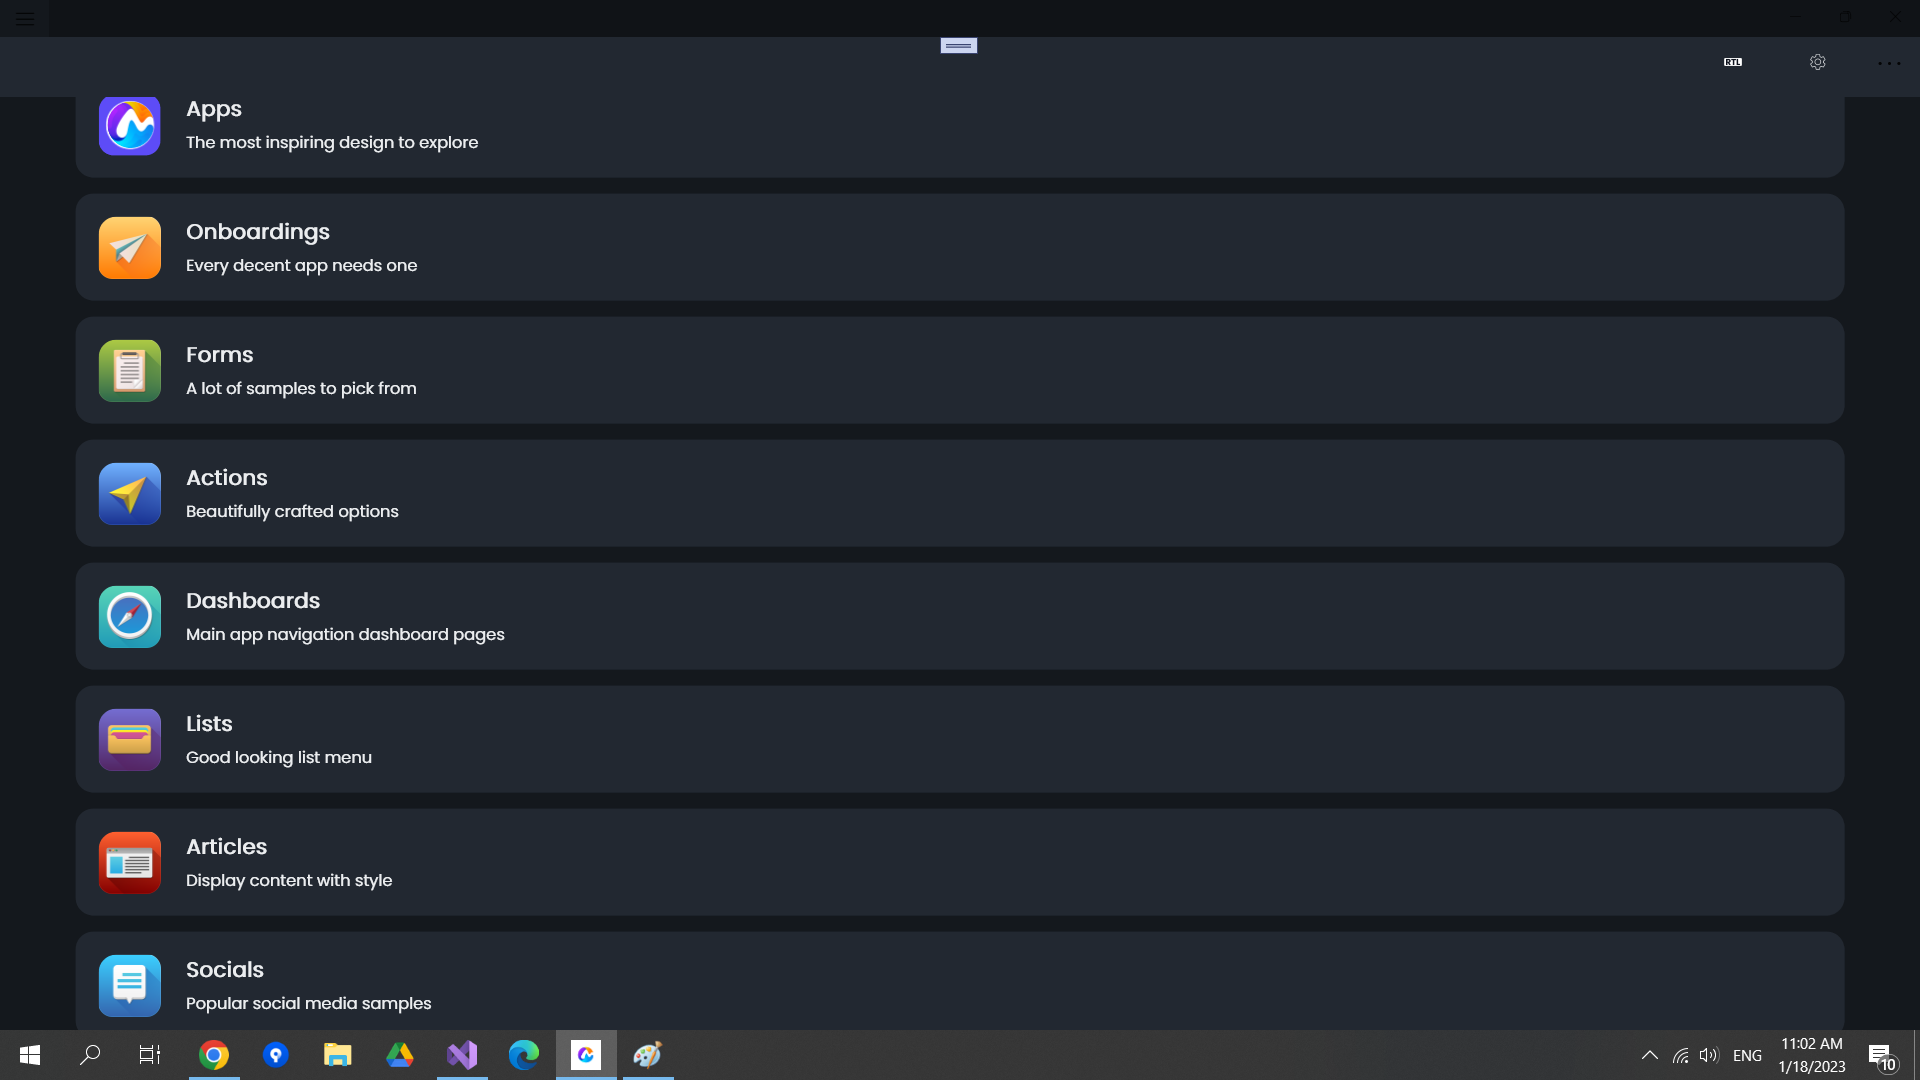The width and height of the screenshot is (1920, 1080).
Task: Expand the three-dot overflow menu
Action: pyautogui.click(x=1889, y=63)
